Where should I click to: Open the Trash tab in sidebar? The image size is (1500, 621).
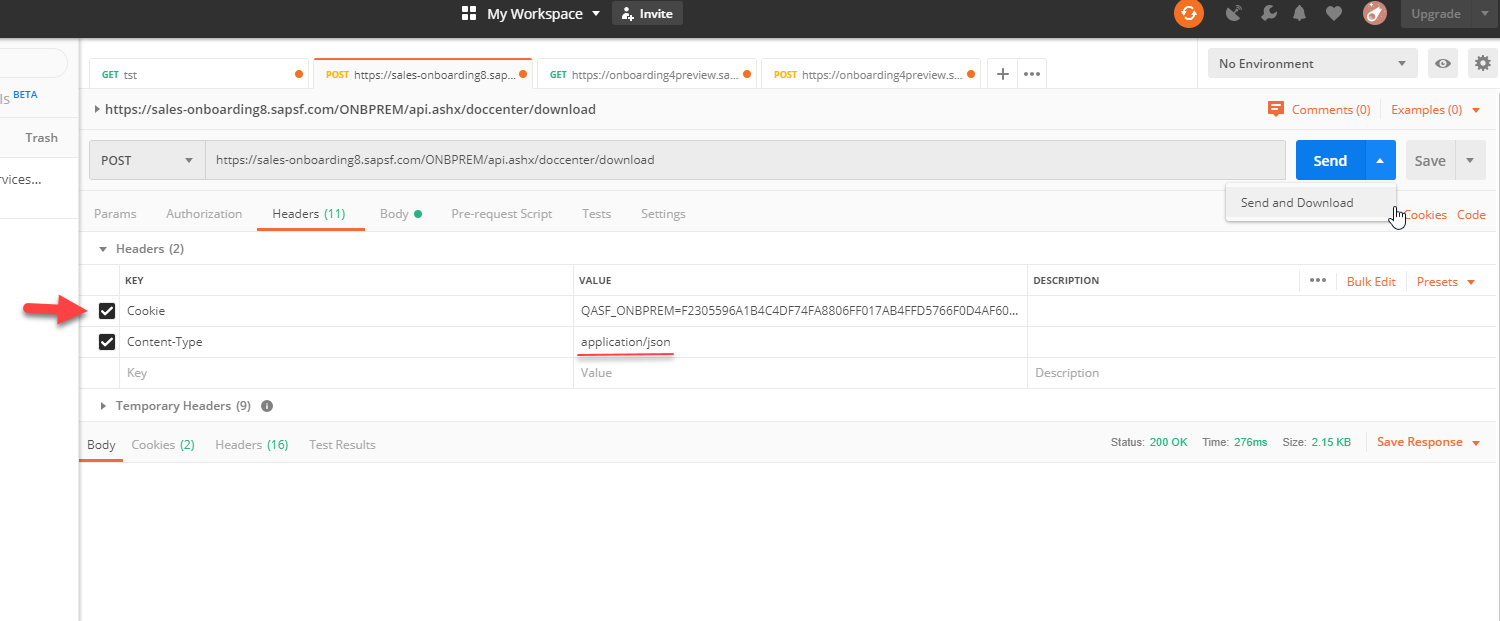point(42,138)
